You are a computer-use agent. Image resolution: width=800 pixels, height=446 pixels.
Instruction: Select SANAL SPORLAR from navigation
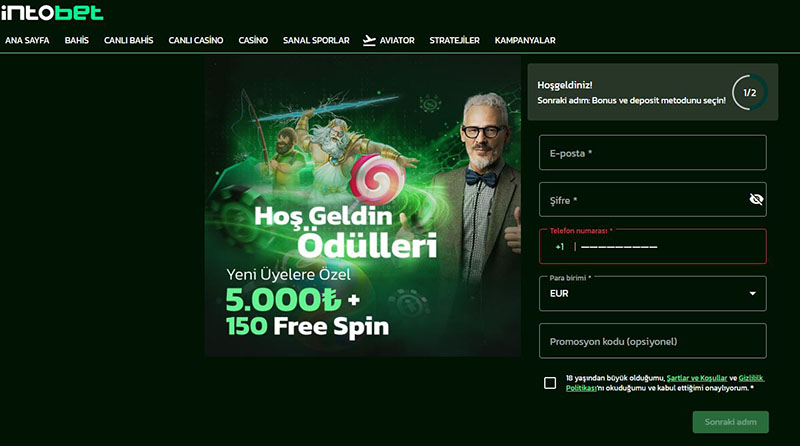point(316,40)
